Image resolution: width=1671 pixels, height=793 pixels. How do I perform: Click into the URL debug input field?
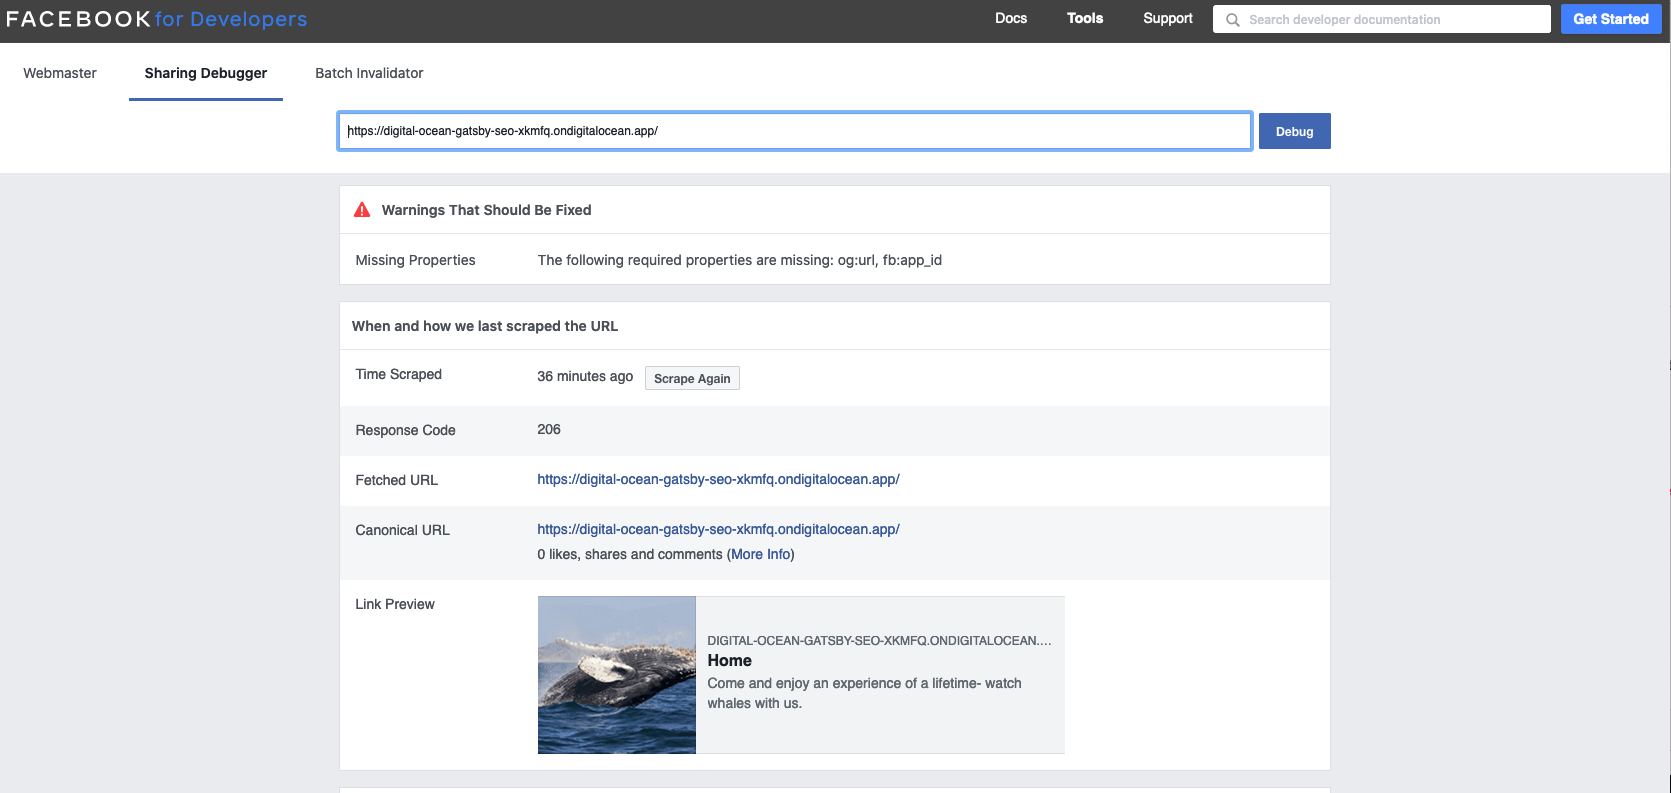point(795,131)
